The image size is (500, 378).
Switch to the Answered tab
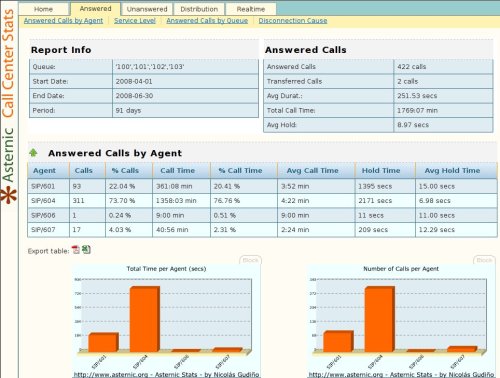click(96, 9)
